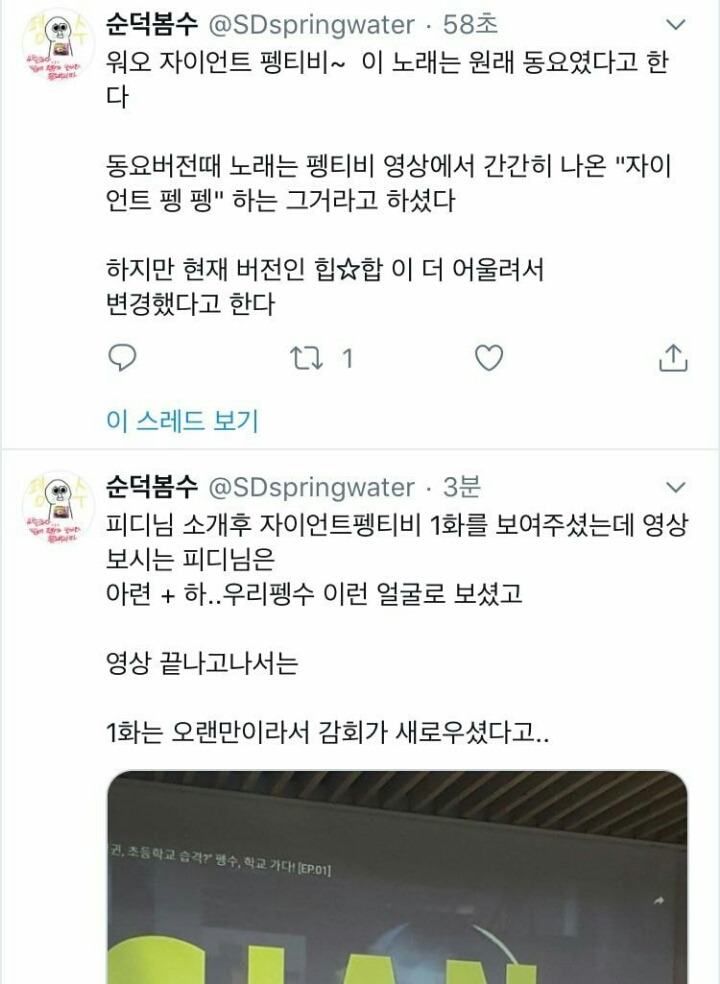Share the first tweet via upload icon

coord(673,358)
